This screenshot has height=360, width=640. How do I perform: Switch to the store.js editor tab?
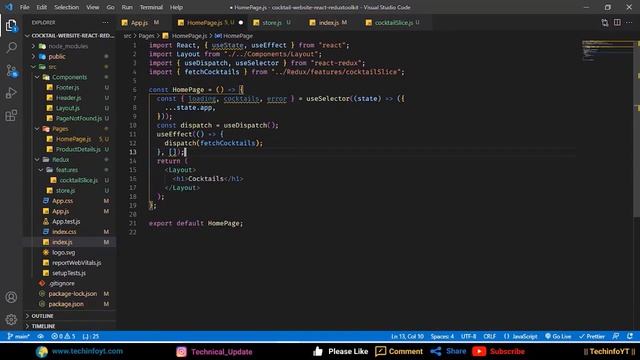272,22
